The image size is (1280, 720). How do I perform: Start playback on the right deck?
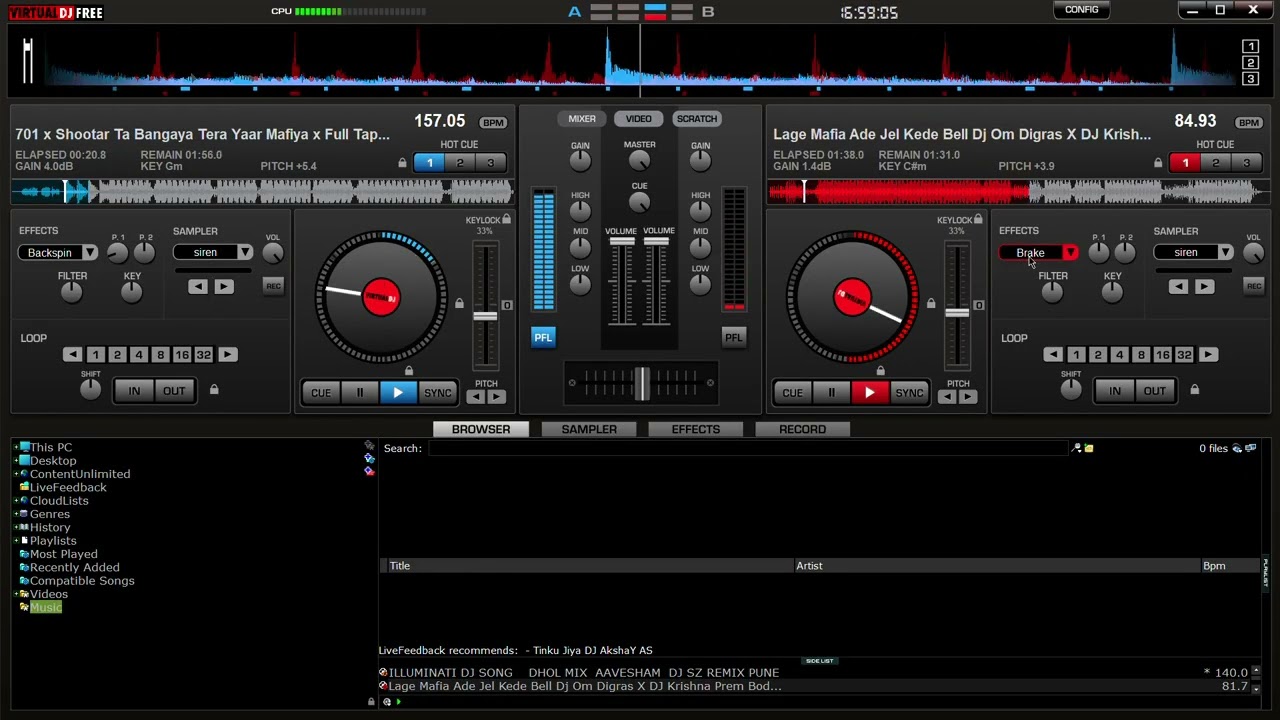tap(870, 393)
